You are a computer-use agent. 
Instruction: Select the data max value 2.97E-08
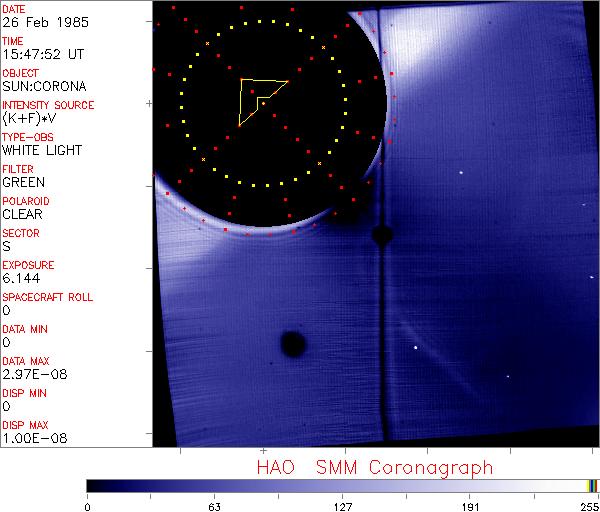click(x=35, y=374)
